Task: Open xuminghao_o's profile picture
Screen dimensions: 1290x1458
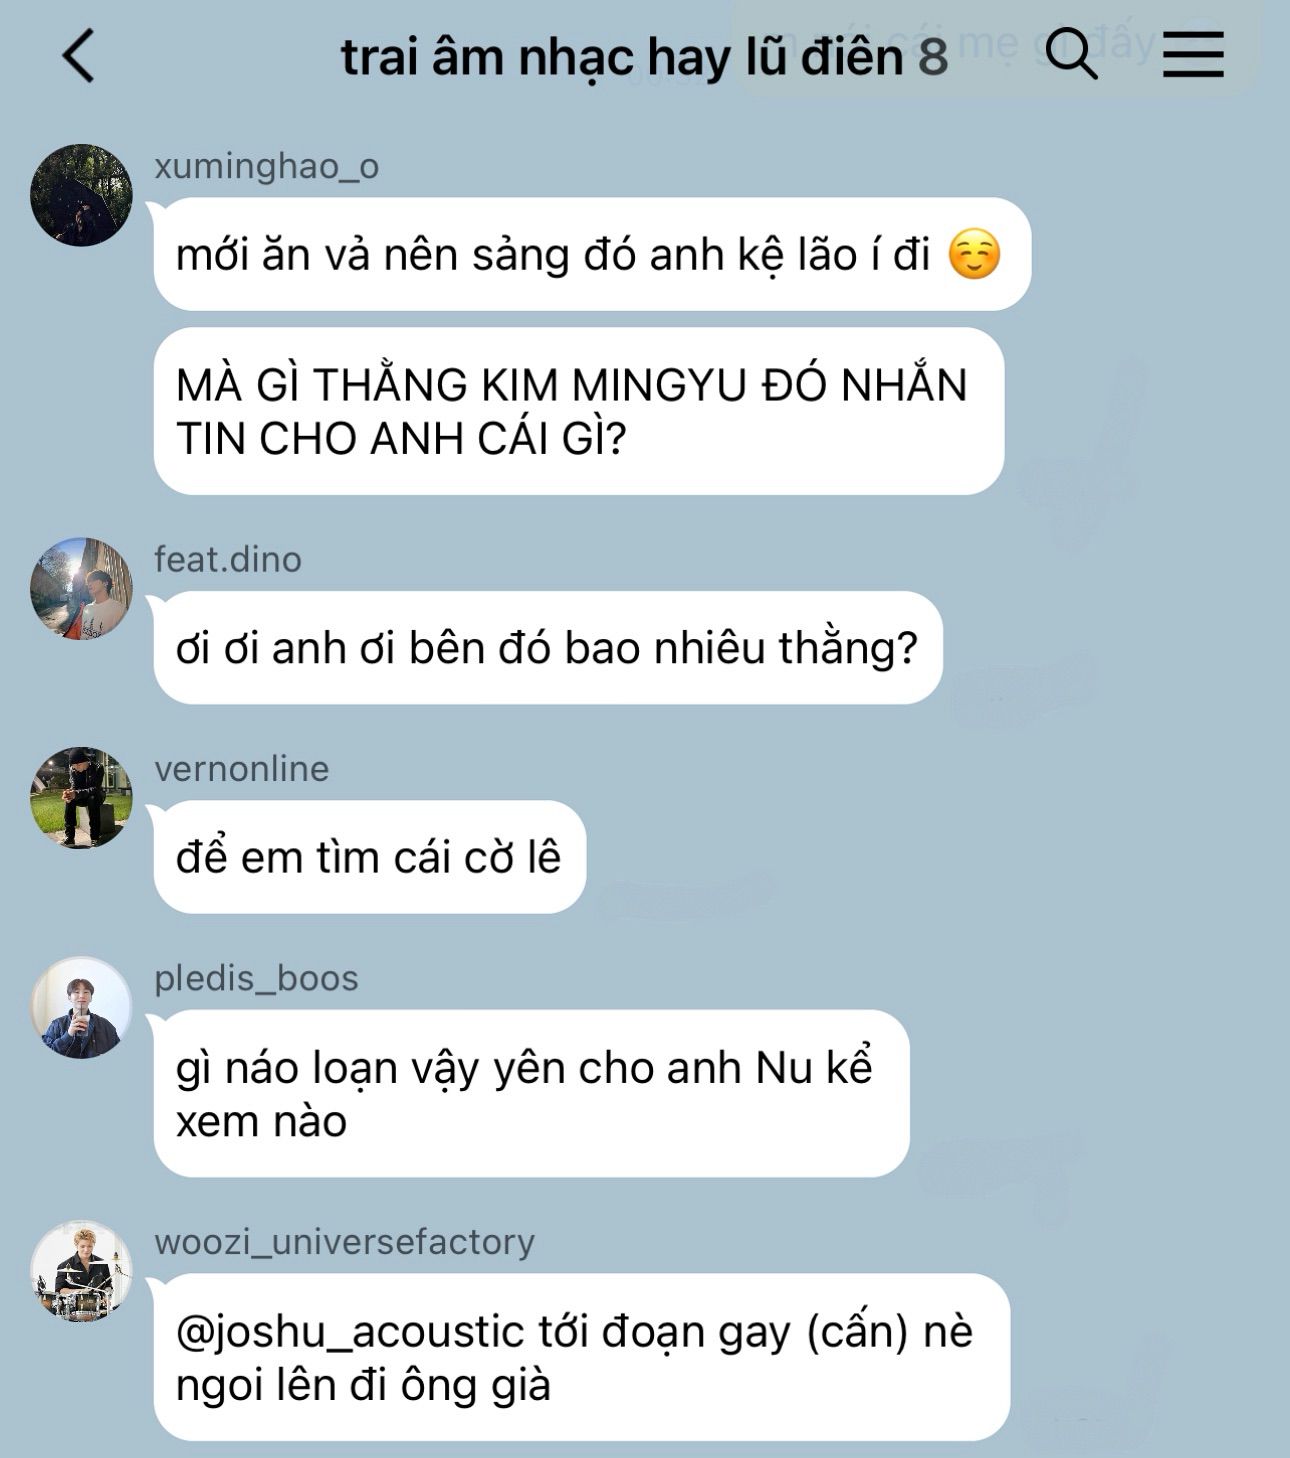Action: tap(81, 195)
